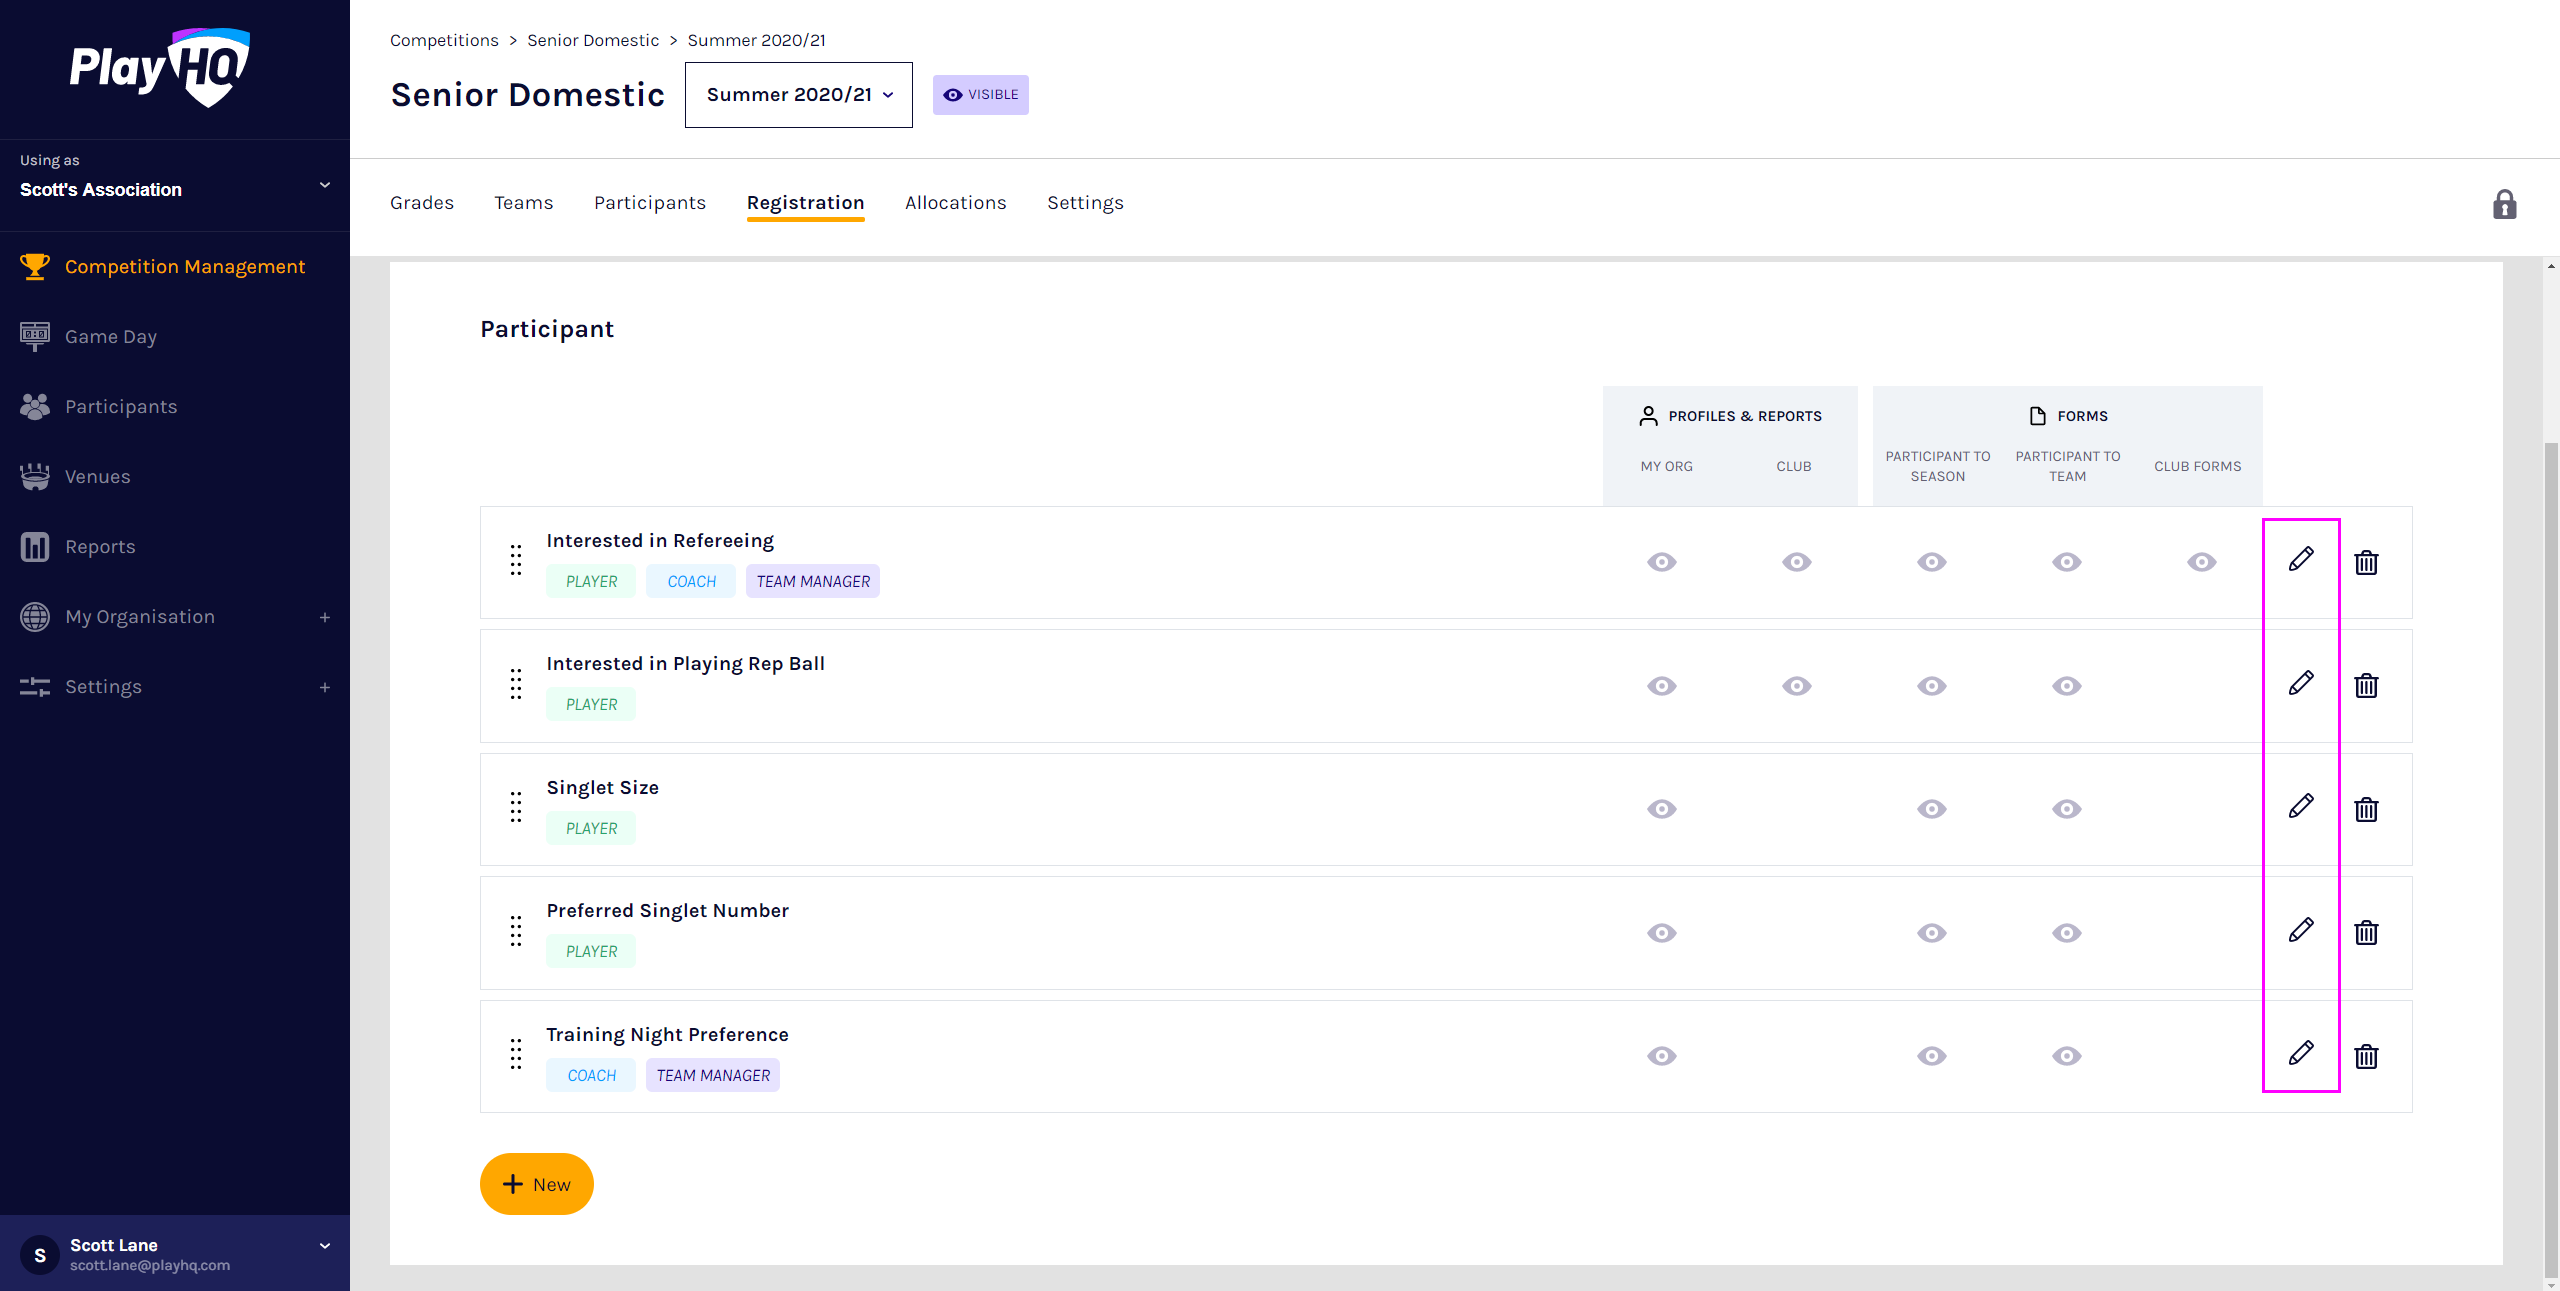Open the Scott Lane user menu chevron
The width and height of the screenshot is (2560, 1291).
[325, 1246]
